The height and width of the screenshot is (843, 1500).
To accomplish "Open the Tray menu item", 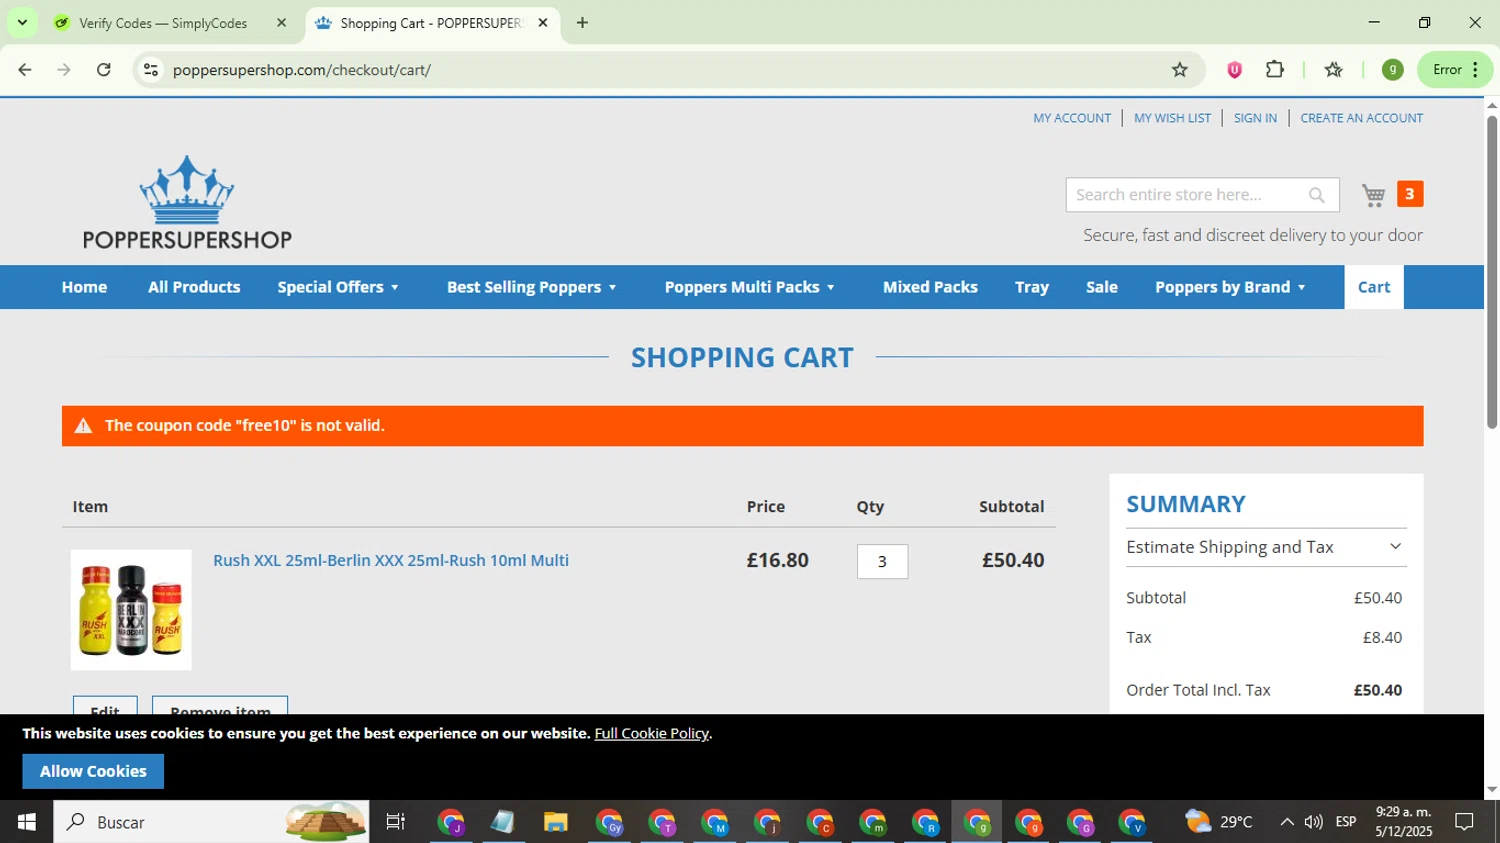I will (1032, 287).
